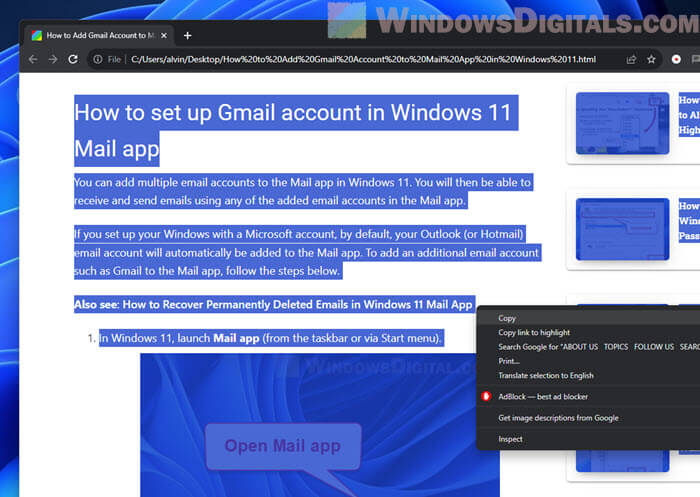The image size is (700, 497).
Task: Go forward using the browser forward arrow
Action: (53, 59)
